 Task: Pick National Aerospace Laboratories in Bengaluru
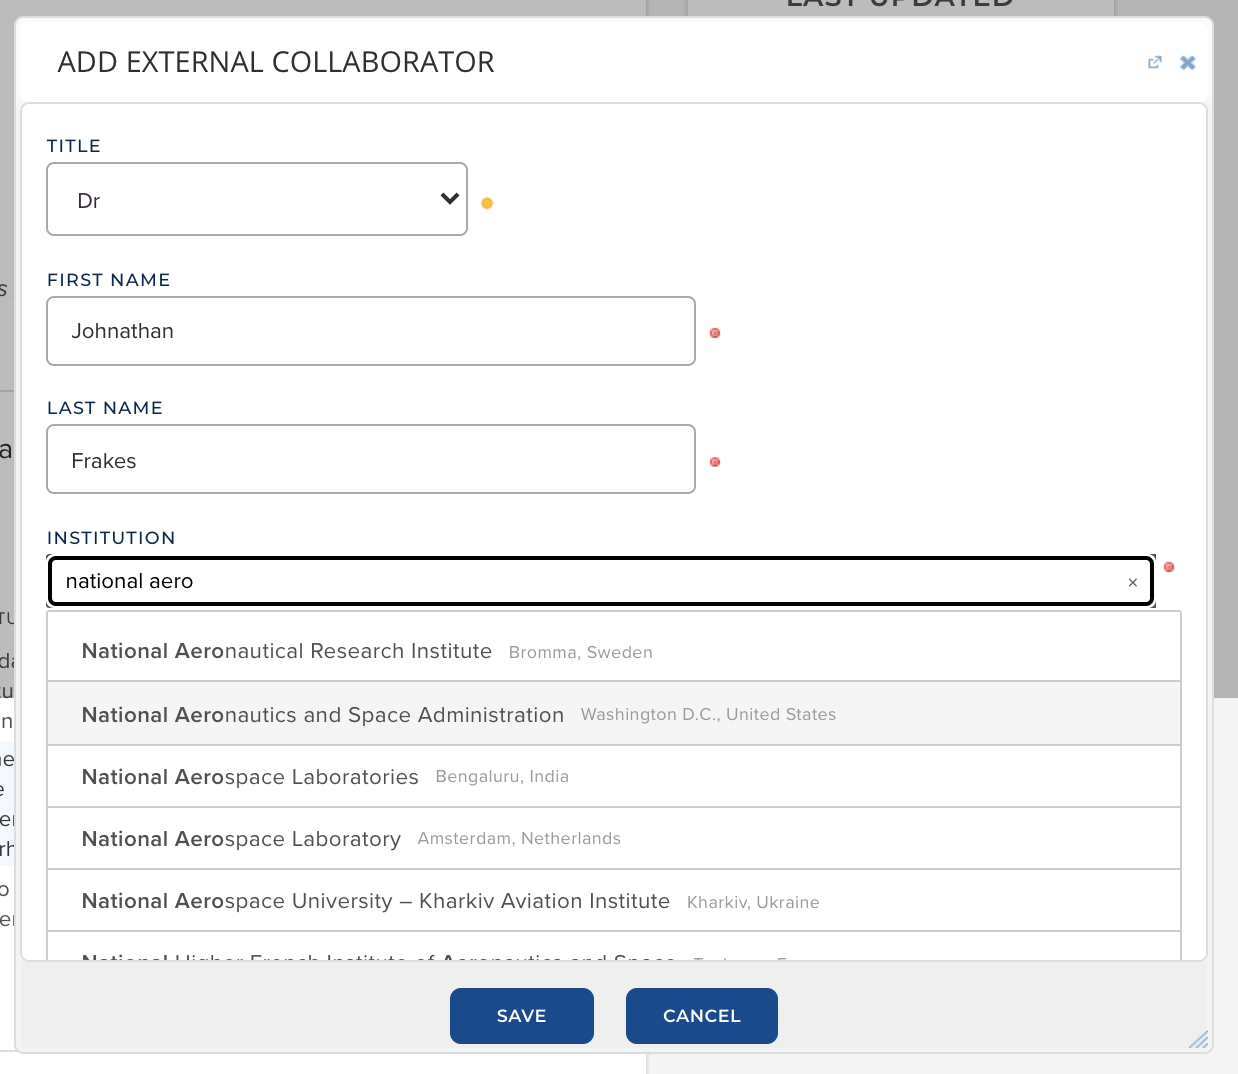[x=250, y=777]
